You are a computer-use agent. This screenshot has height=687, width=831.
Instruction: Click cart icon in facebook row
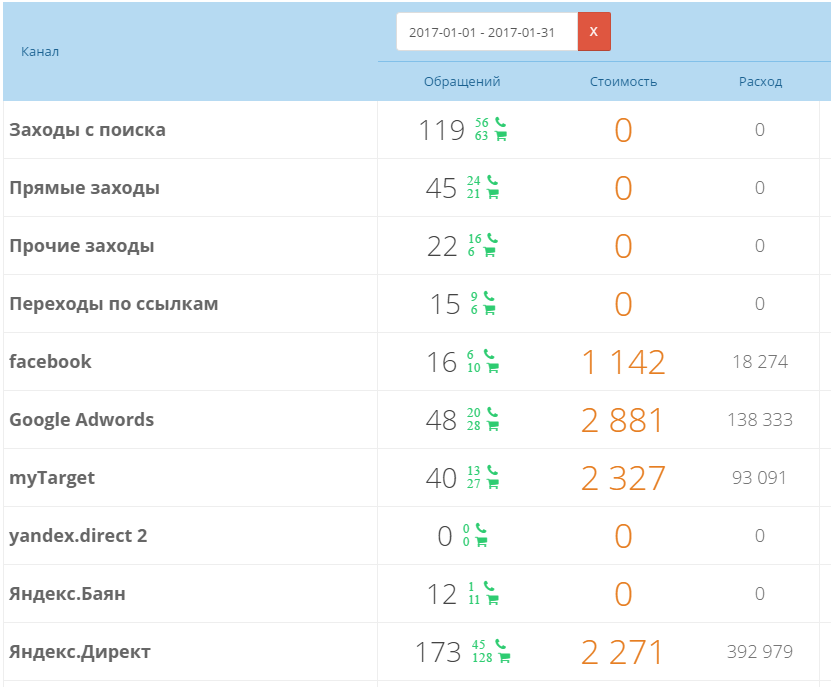click(492, 367)
